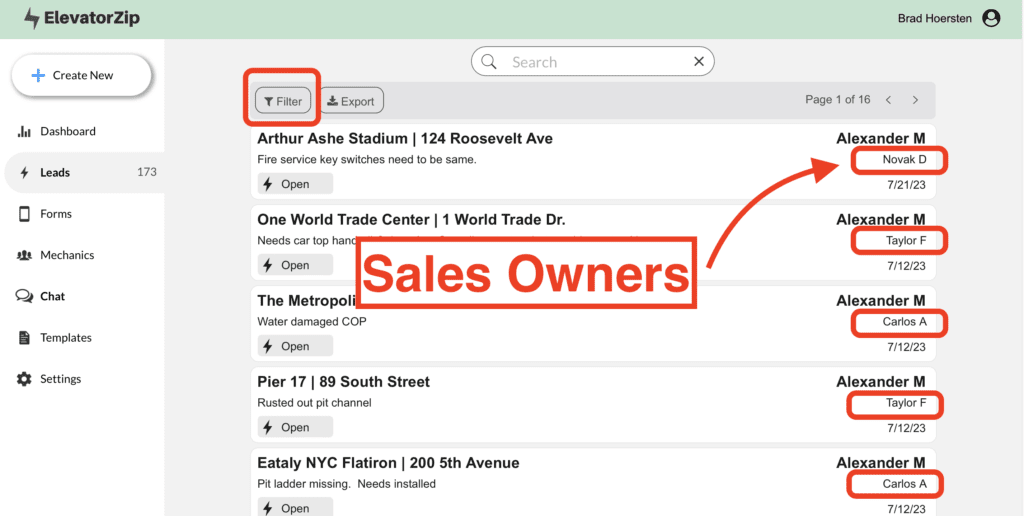Viewport: 1024px width, 516px height.
Task: Export the leads list
Action: click(351, 101)
